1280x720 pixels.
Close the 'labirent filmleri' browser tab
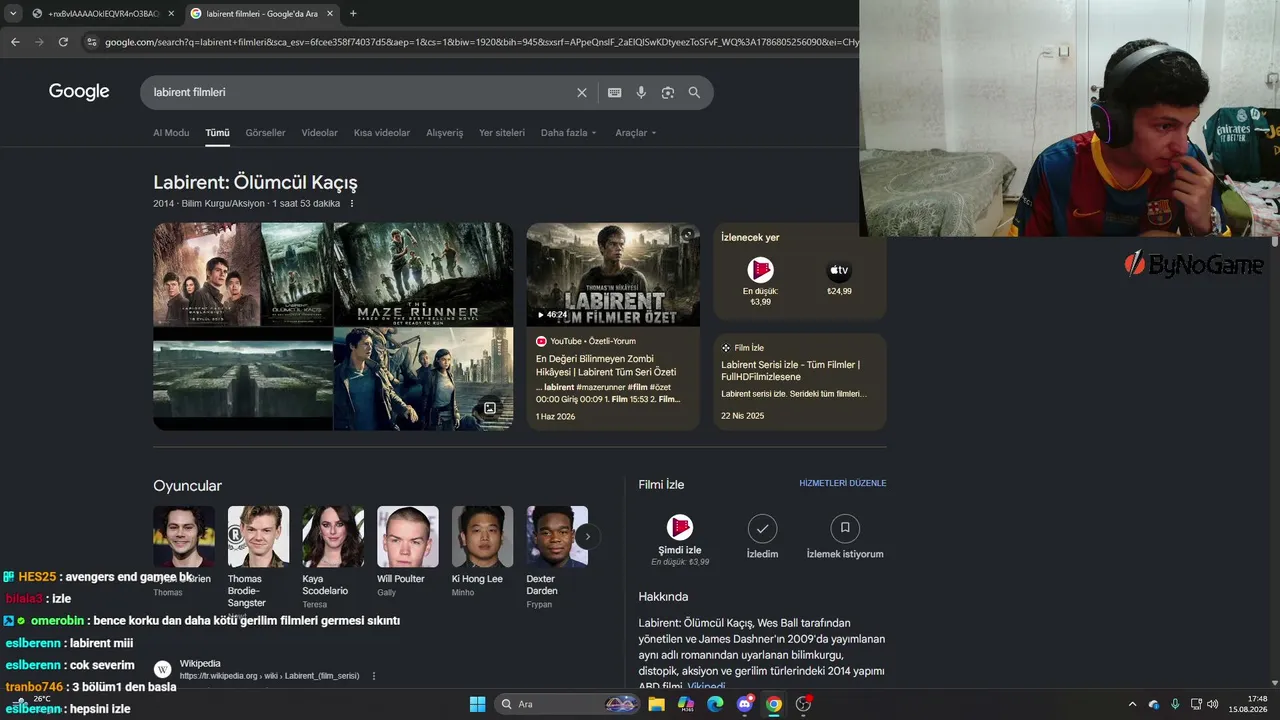(329, 13)
